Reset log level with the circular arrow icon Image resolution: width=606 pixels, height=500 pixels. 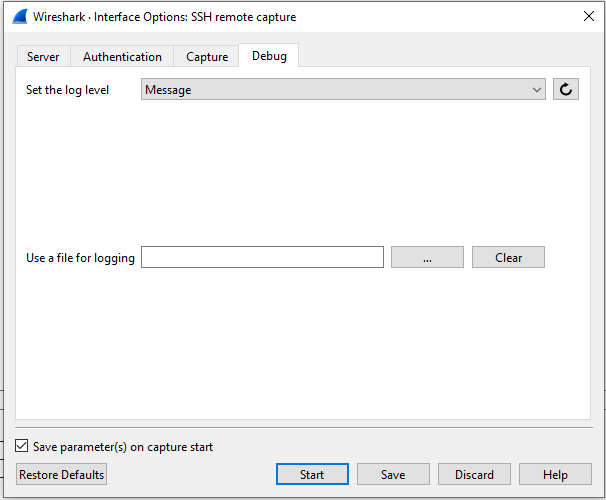pyautogui.click(x=566, y=90)
